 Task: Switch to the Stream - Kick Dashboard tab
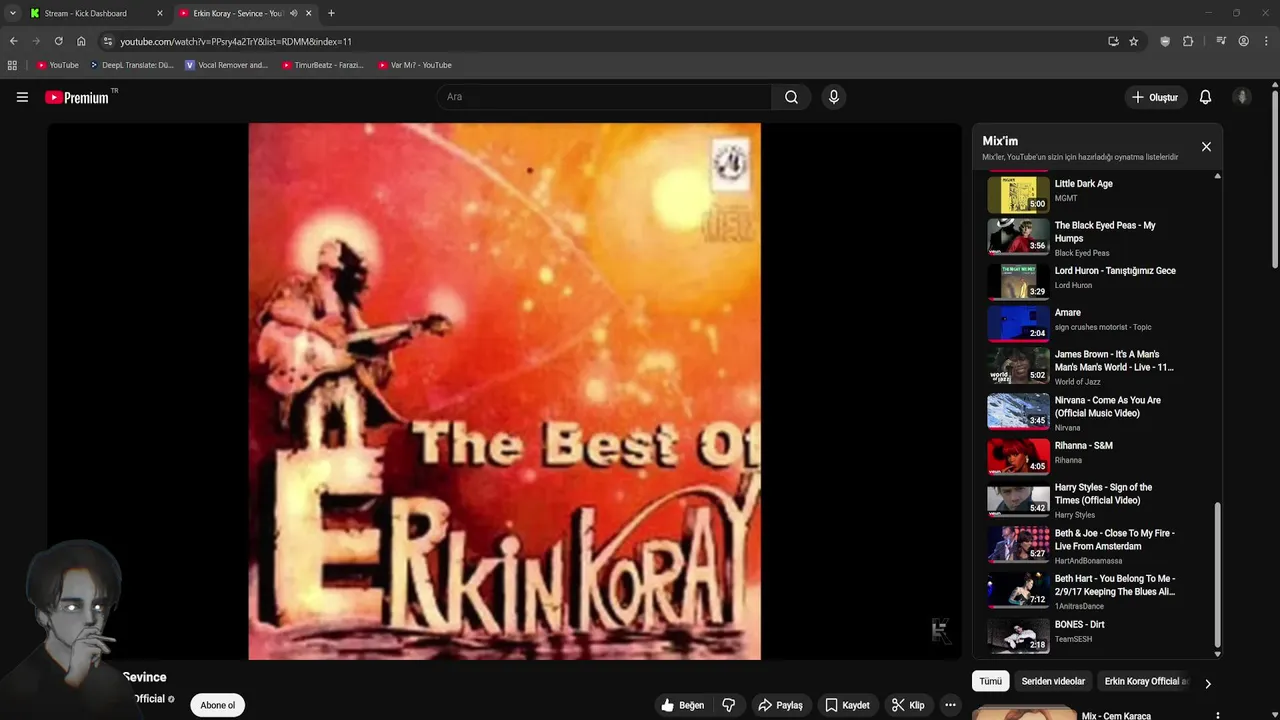click(x=95, y=13)
